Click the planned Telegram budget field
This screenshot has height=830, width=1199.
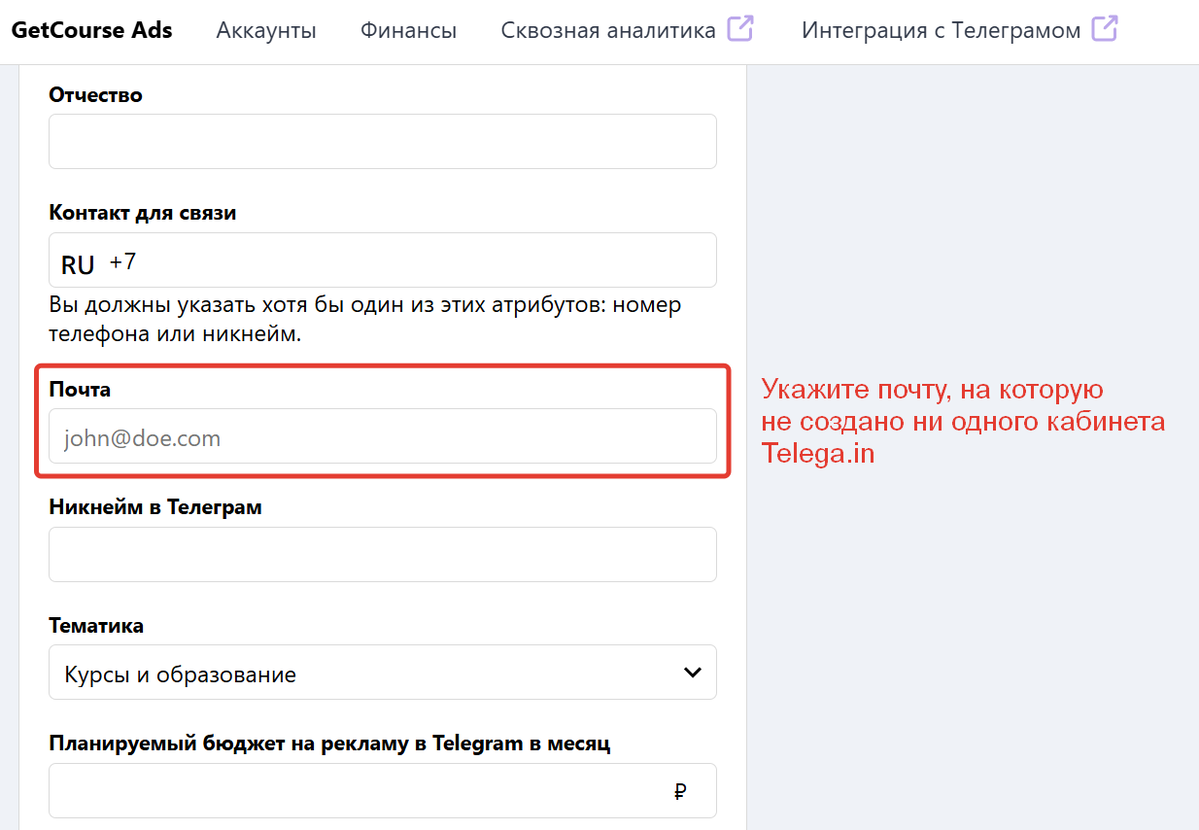click(x=350, y=791)
